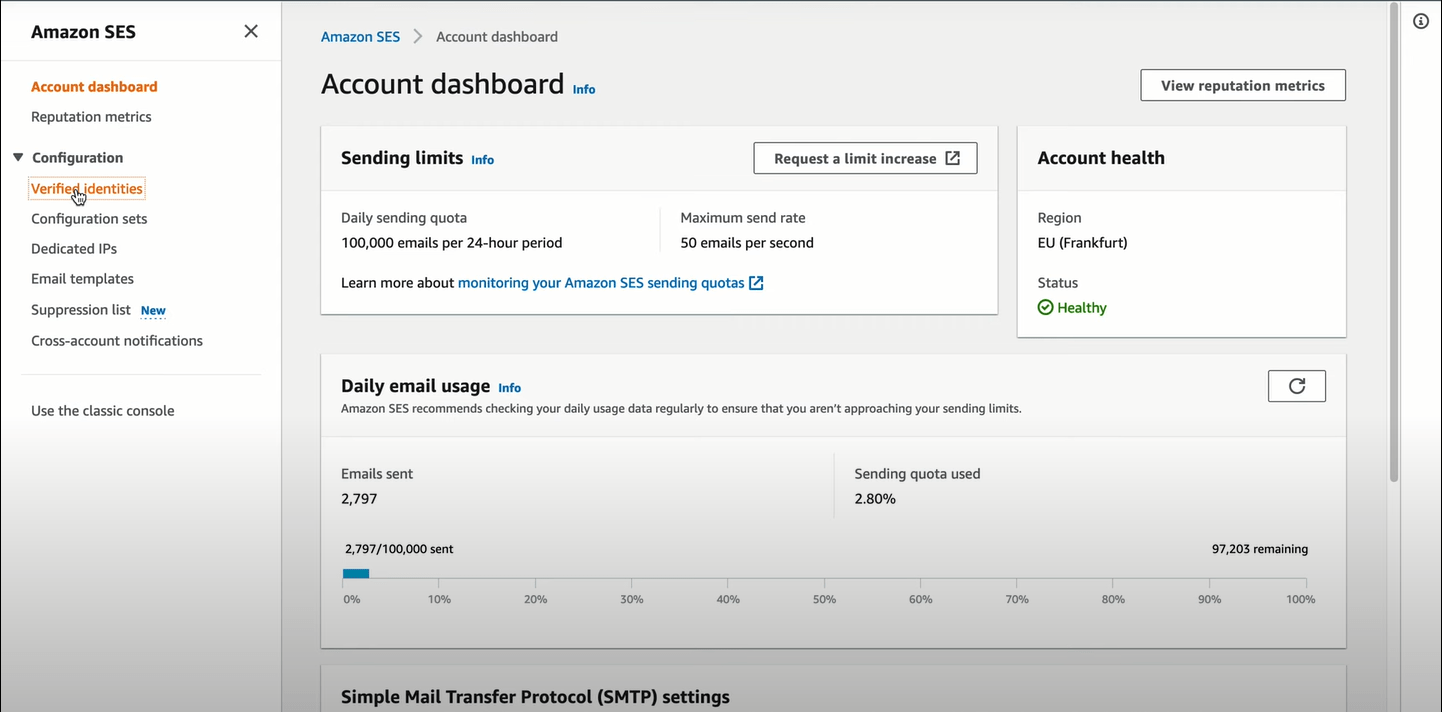Open Verified identities in sidebar
The width and height of the screenshot is (1442, 712).
pyautogui.click(x=87, y=189)
